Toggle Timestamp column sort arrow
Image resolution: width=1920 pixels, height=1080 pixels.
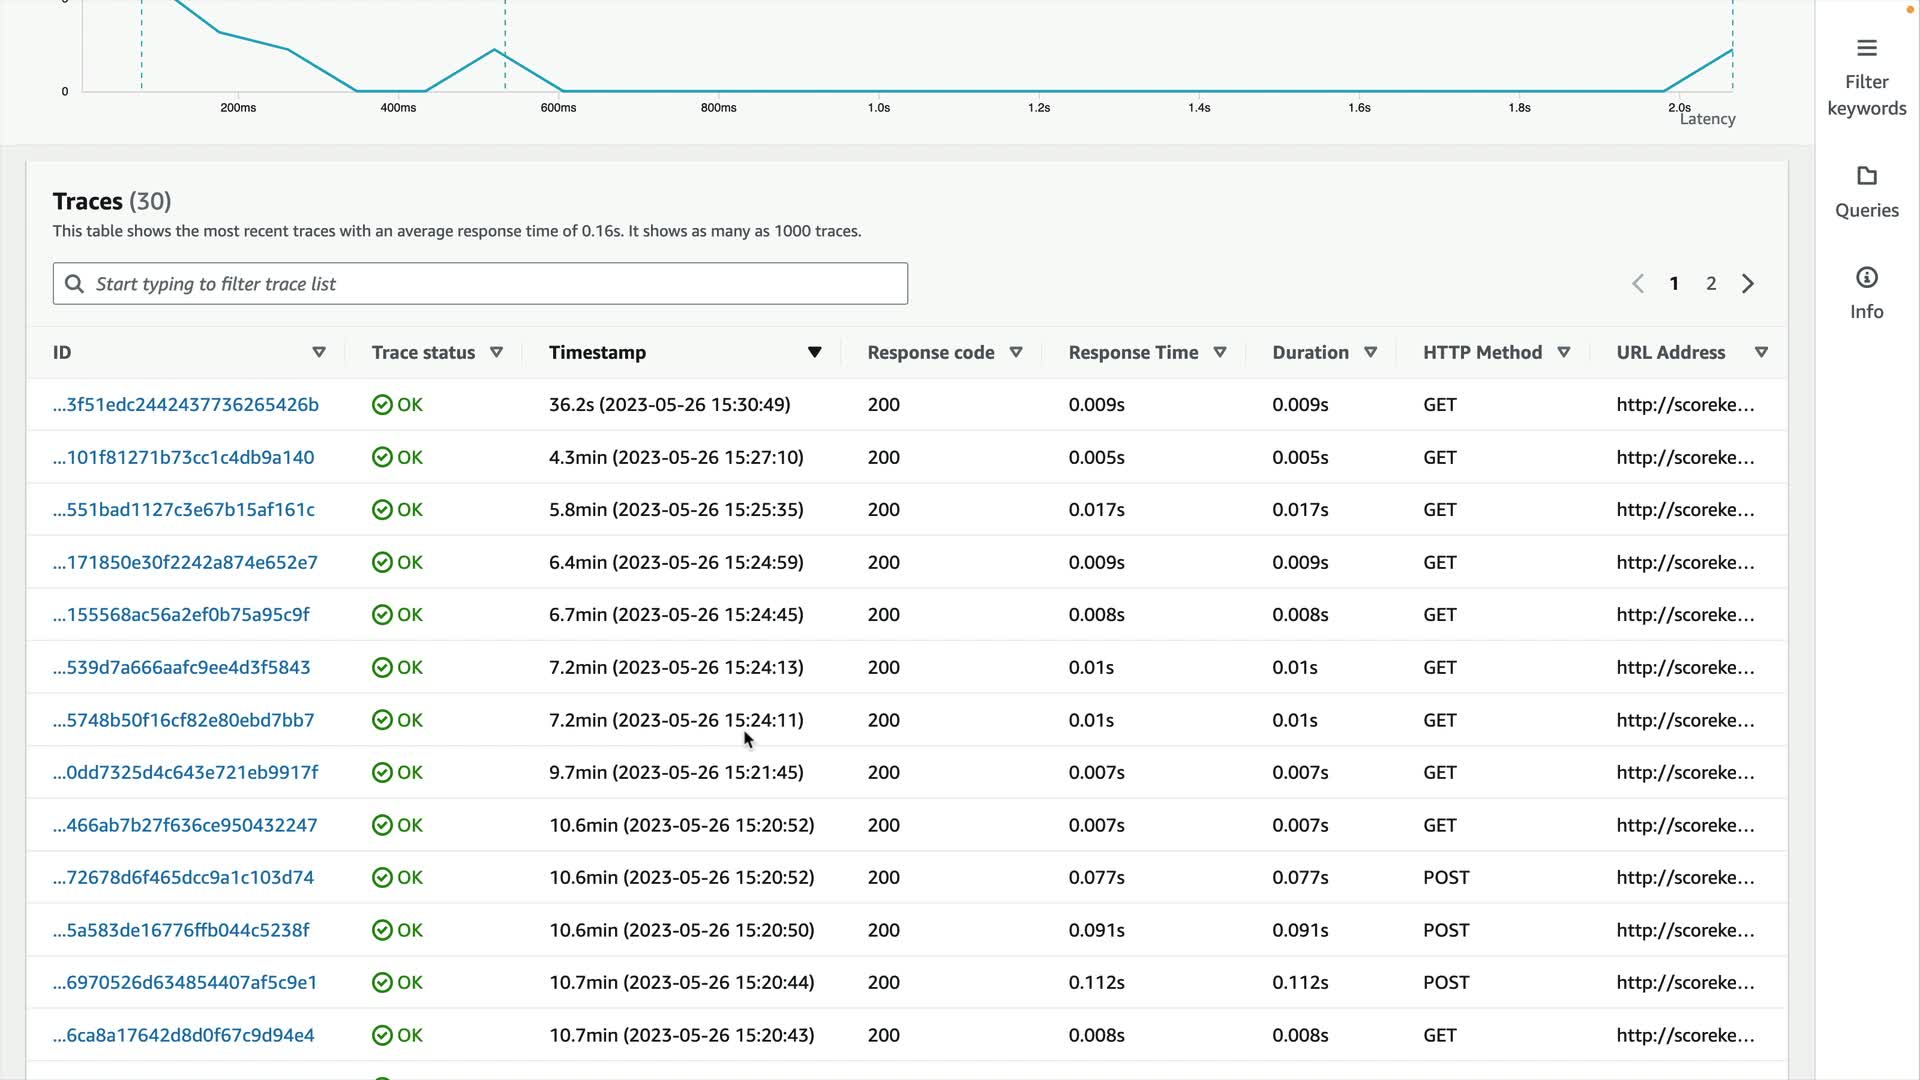pos(814,352)
